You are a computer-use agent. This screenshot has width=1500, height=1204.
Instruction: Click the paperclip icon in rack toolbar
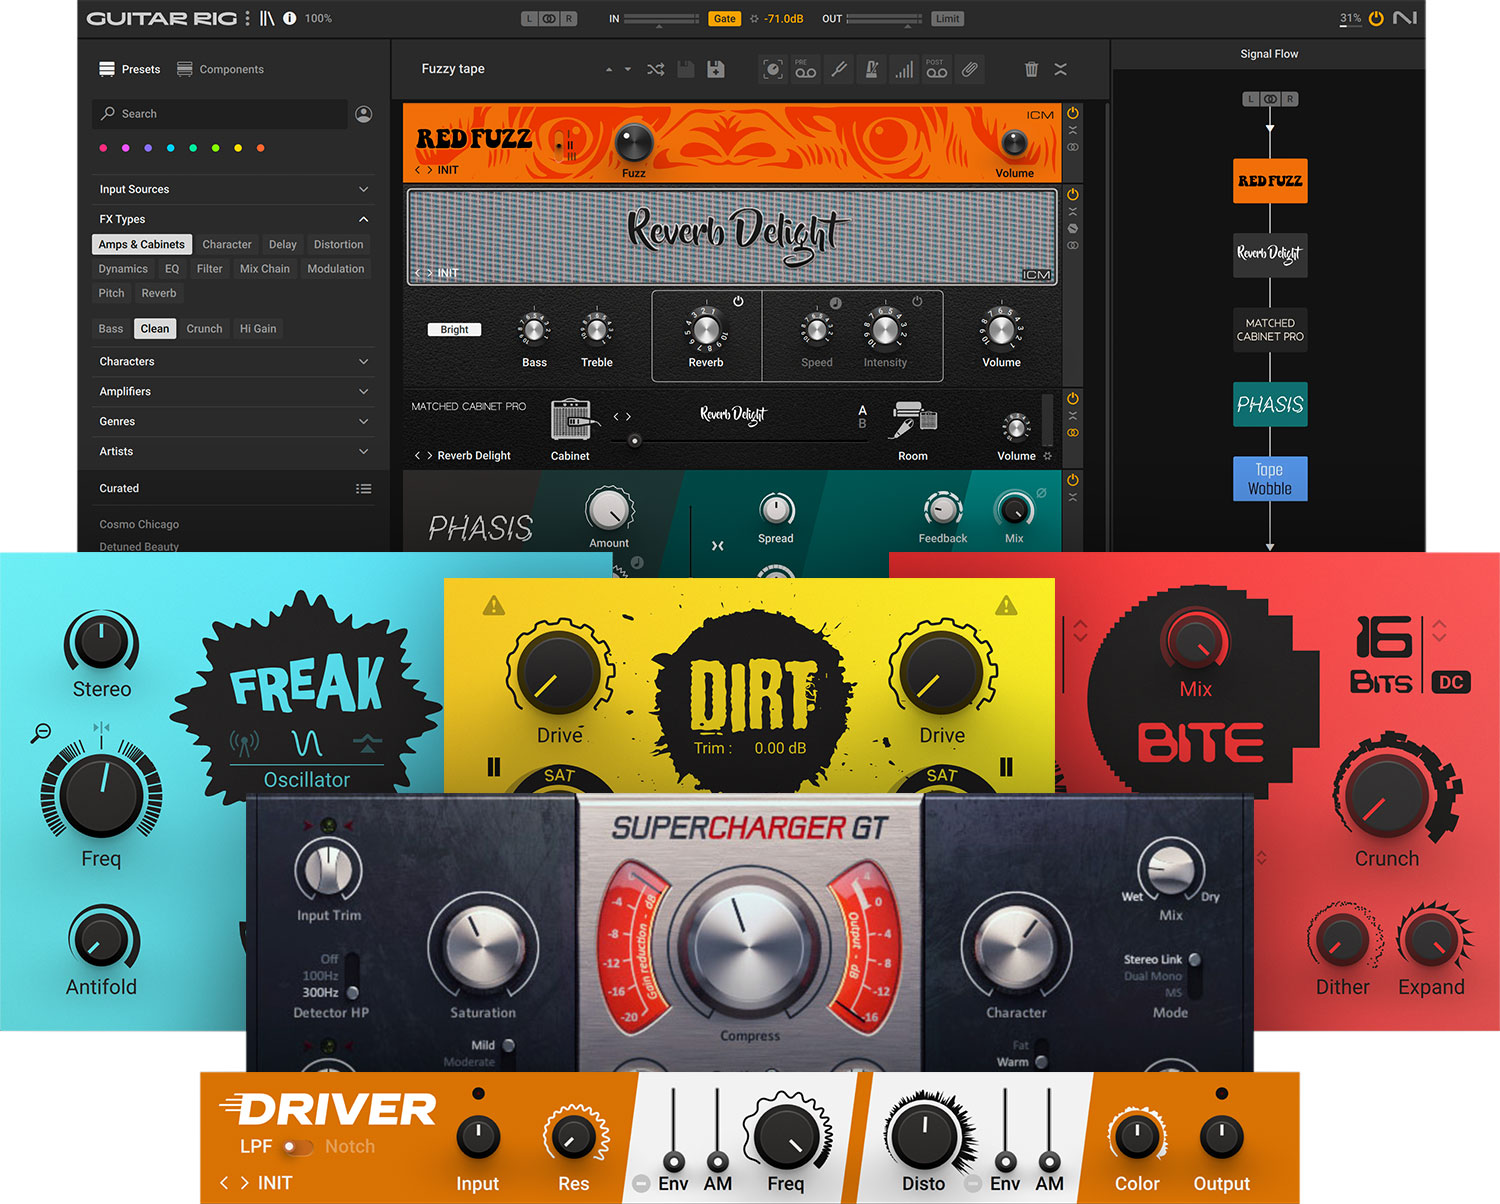[x=970, y=69]
